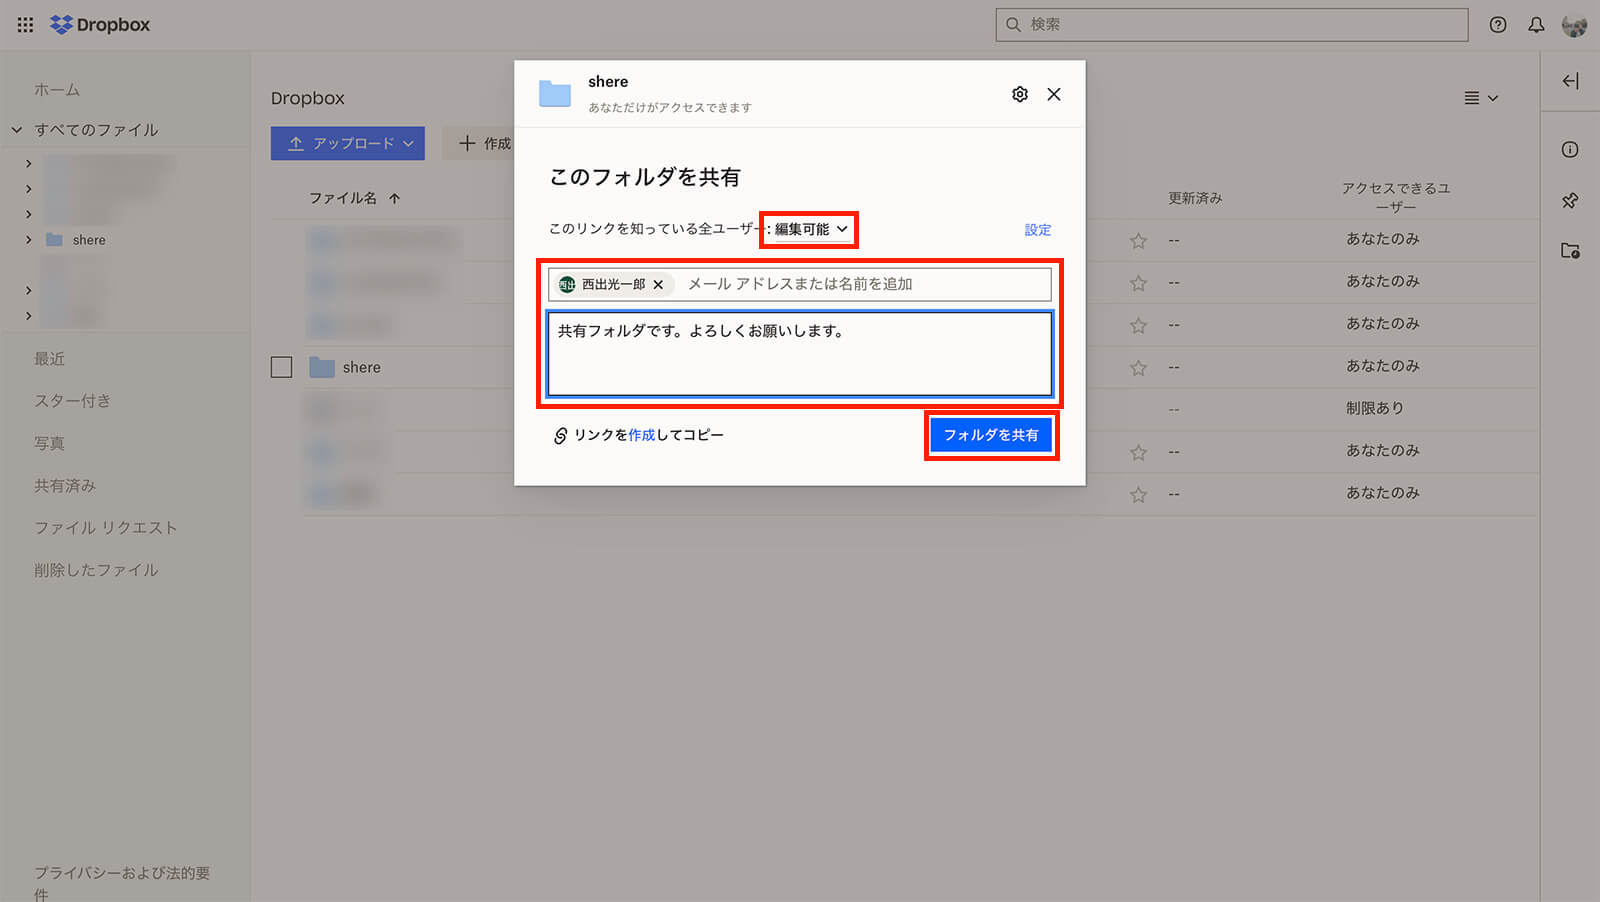
Task: Click the Dropbox breadcrumb heading
Action: tap(308, 98)
